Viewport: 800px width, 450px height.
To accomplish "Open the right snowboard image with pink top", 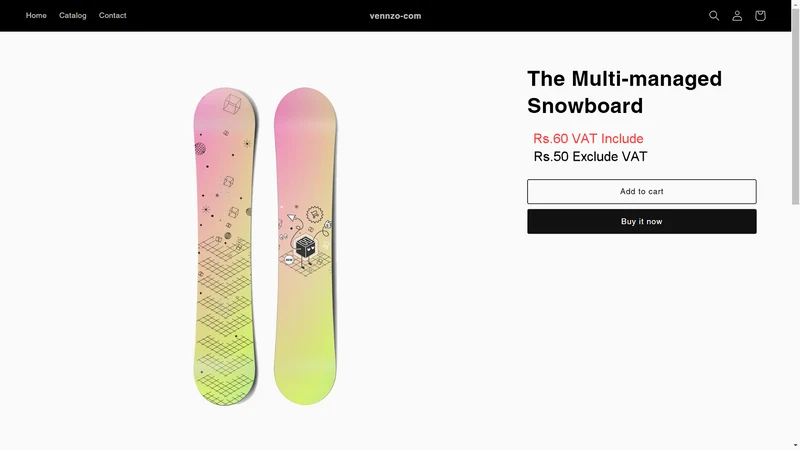I will pyautogui.click(x=305, y=246).
